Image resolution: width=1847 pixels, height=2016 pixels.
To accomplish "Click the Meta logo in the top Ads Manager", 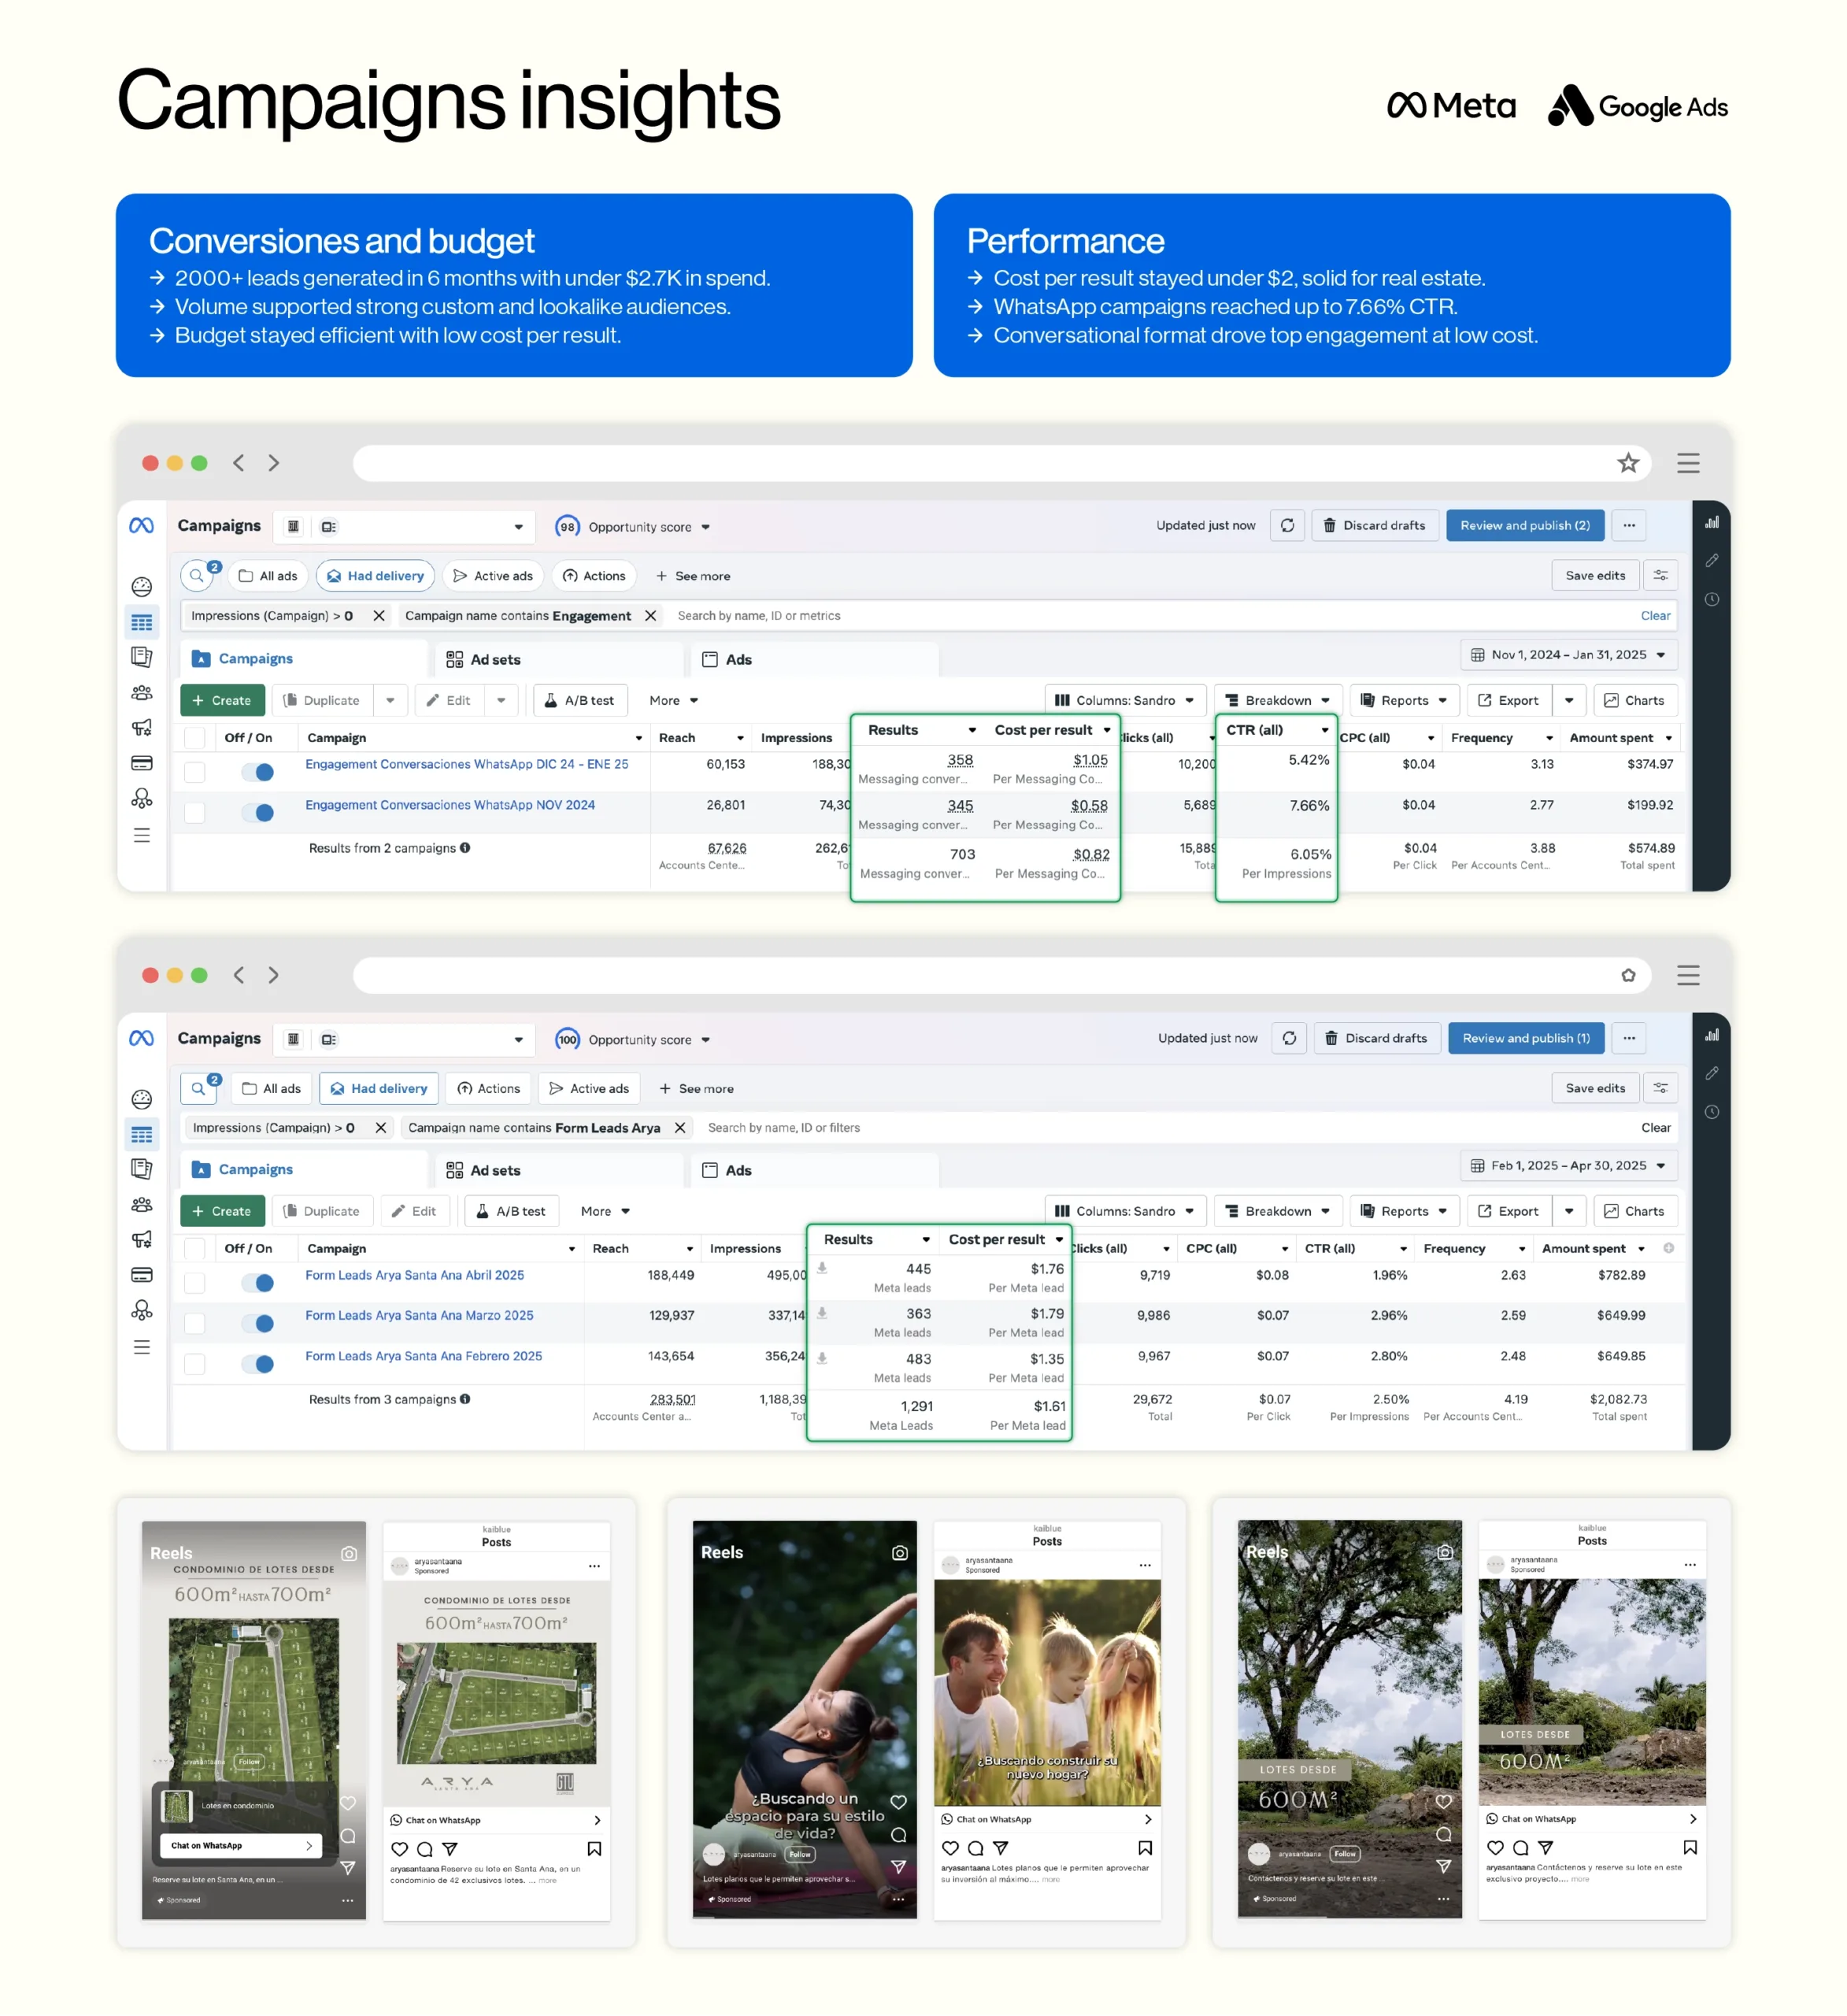I will [142, 525].
